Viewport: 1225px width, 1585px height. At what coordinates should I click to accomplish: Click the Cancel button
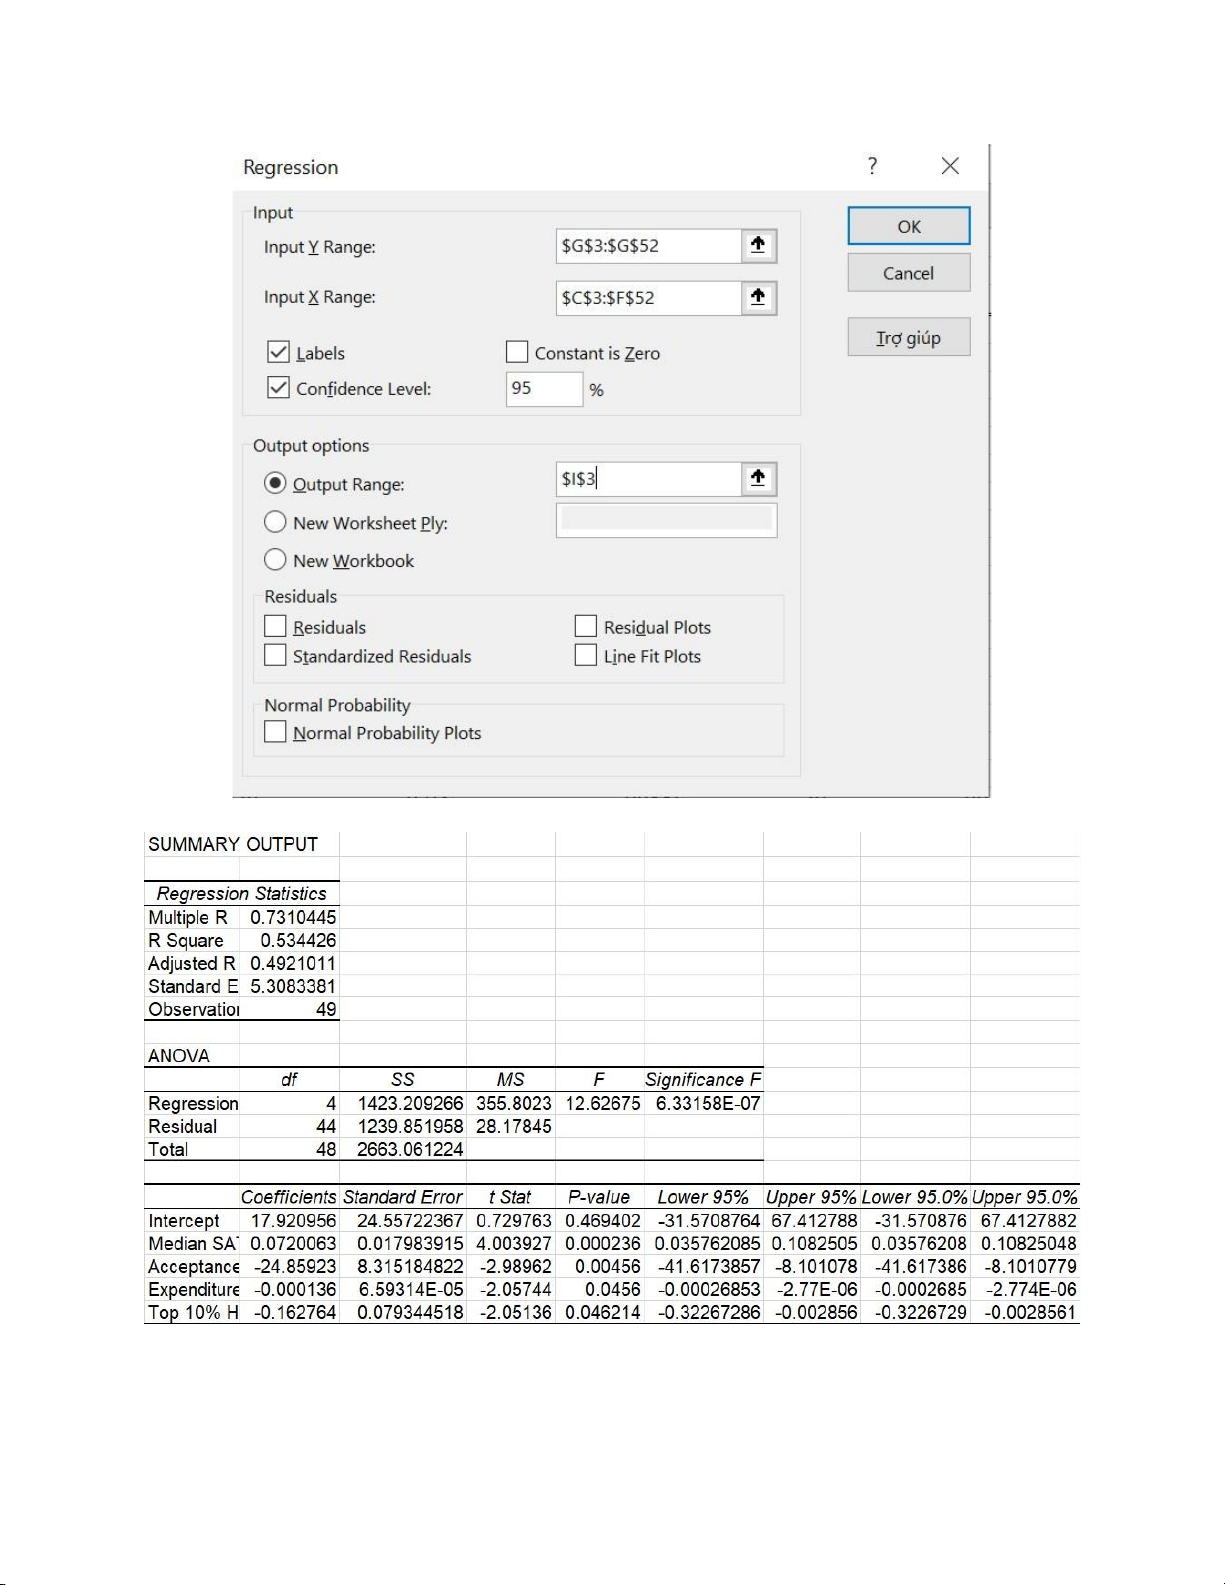[x=909, y=273]
